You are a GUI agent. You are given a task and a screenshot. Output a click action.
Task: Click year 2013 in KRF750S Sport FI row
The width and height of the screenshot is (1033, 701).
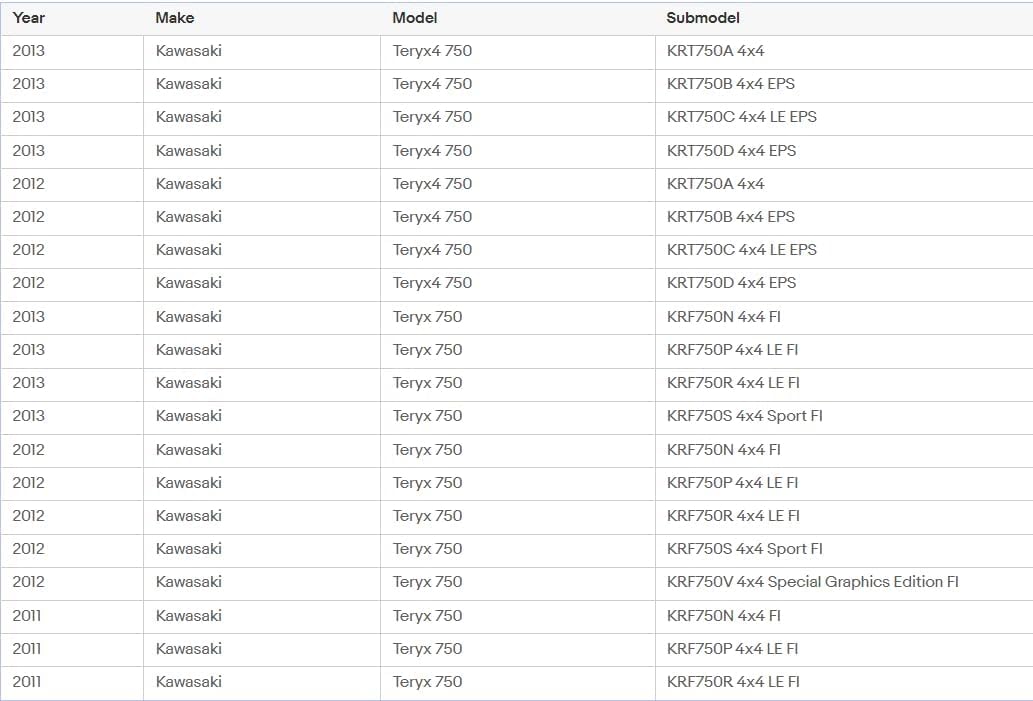tap(28, 416)
